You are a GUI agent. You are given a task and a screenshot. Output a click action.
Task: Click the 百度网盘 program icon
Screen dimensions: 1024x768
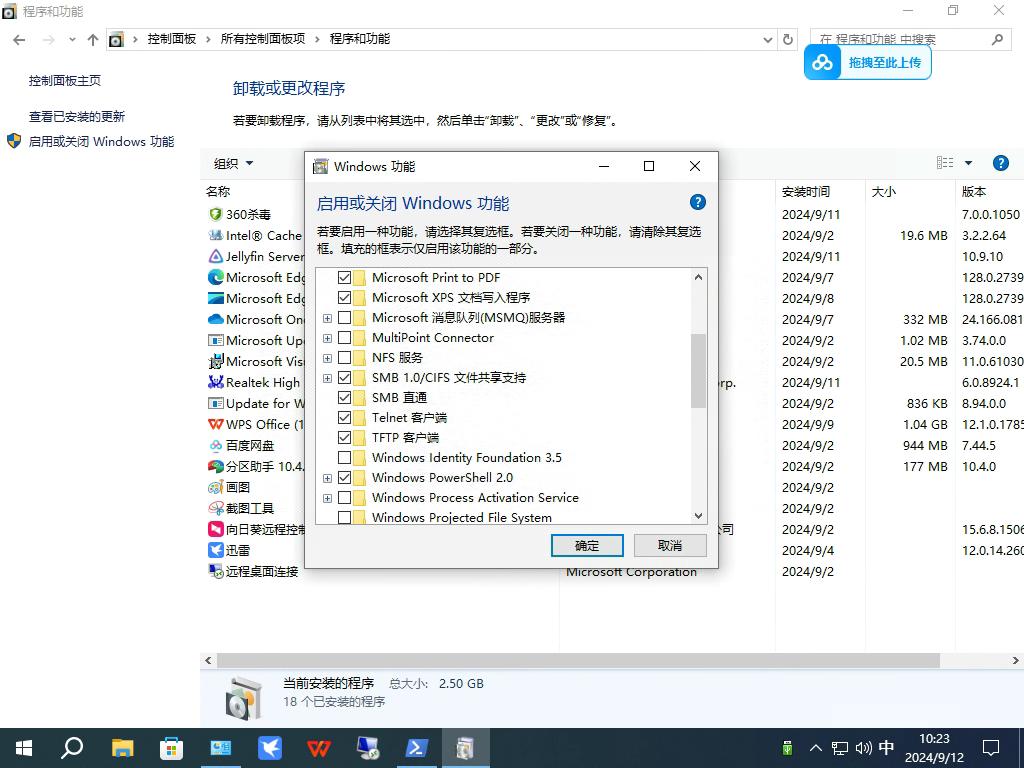point(216,445)
